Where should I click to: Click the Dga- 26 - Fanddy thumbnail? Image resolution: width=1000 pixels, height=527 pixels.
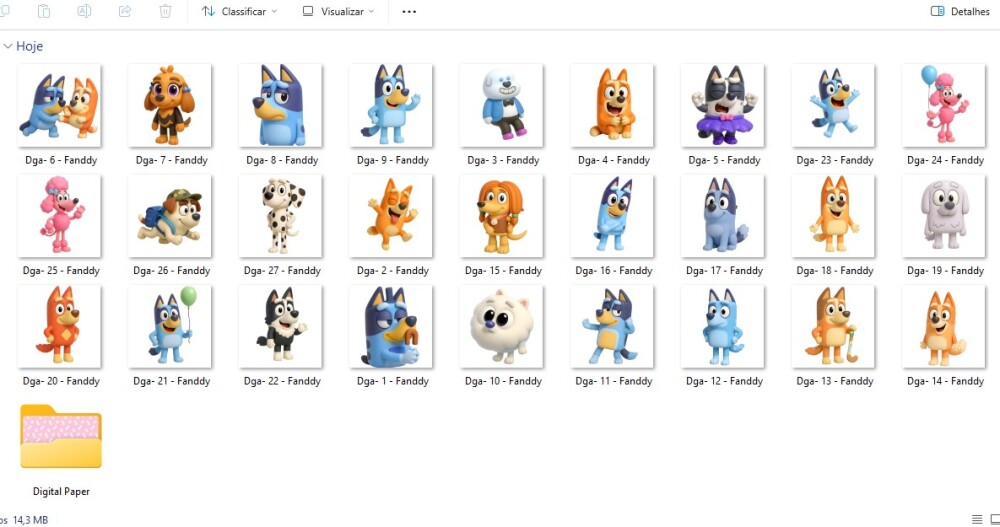pyautogui.click(x=170, y=216)
